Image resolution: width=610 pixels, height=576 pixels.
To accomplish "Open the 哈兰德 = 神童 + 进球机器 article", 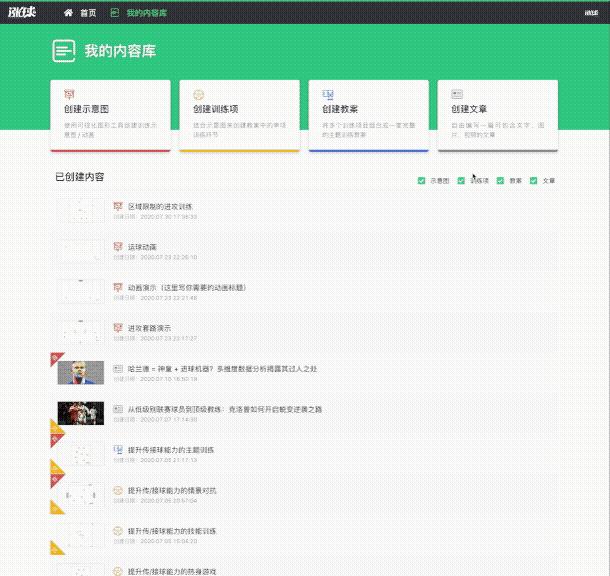I will coord(223,369).
